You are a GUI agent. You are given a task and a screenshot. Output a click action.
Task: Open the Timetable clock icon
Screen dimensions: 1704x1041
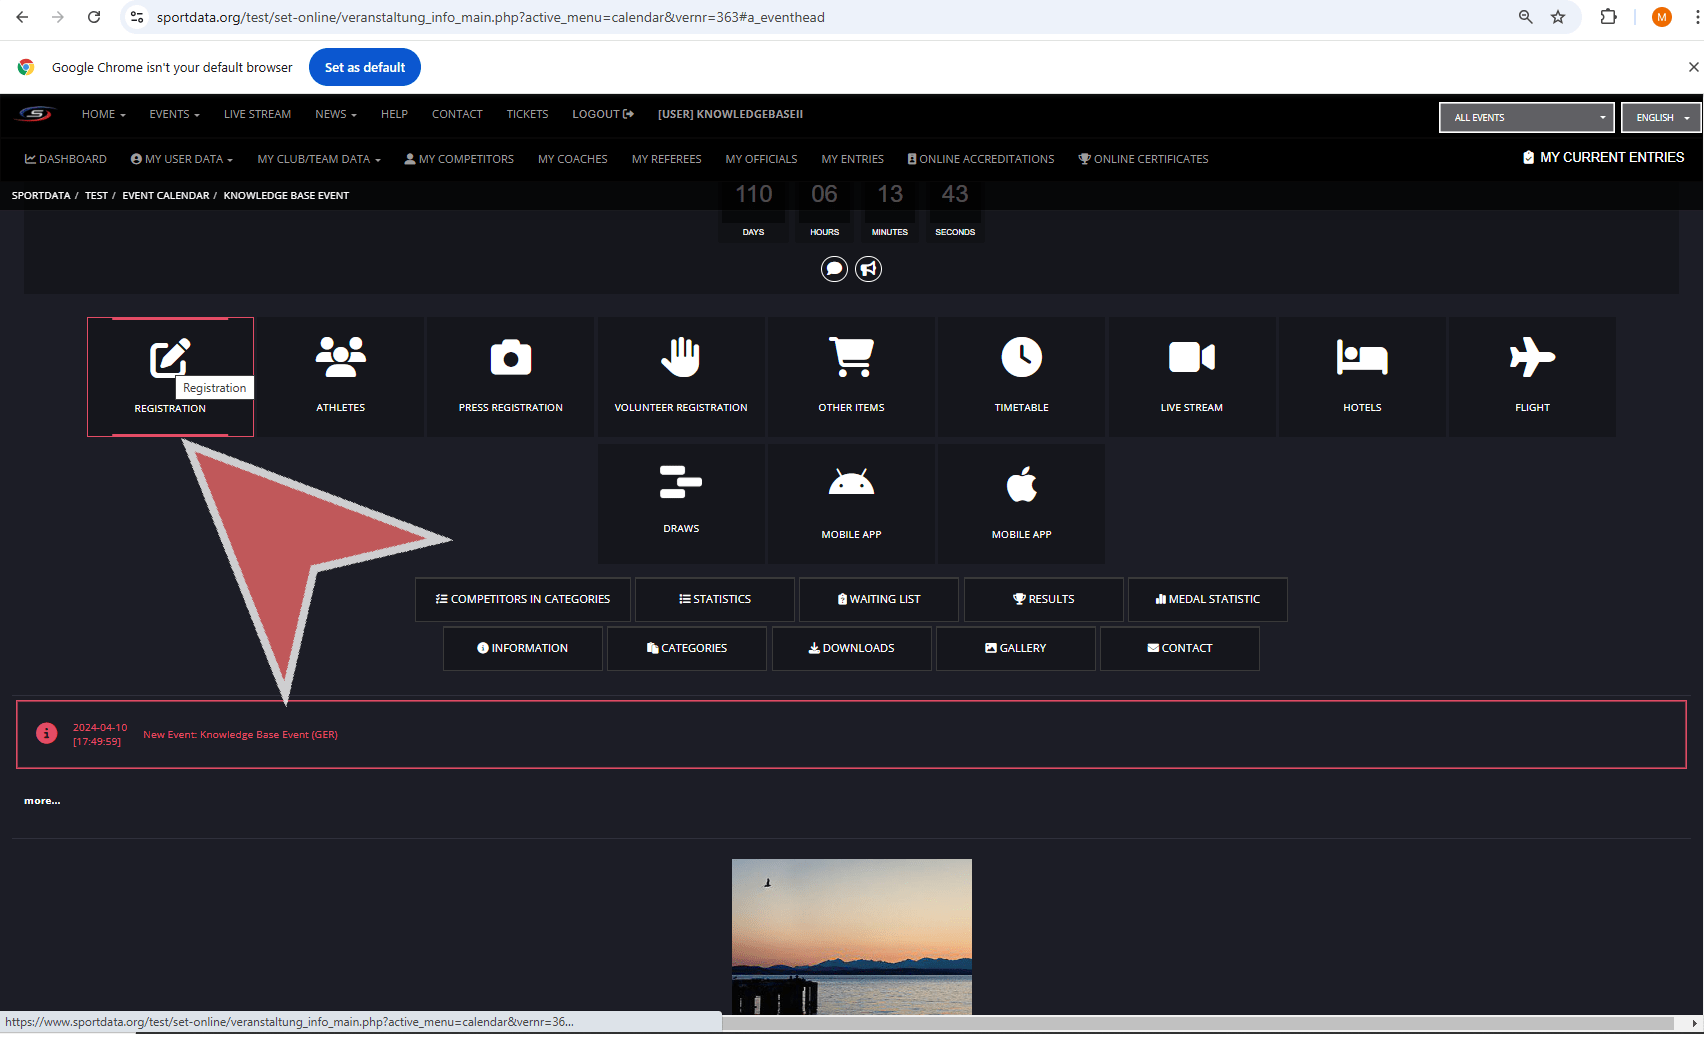pyautogui.click(x=1021, y=357)
